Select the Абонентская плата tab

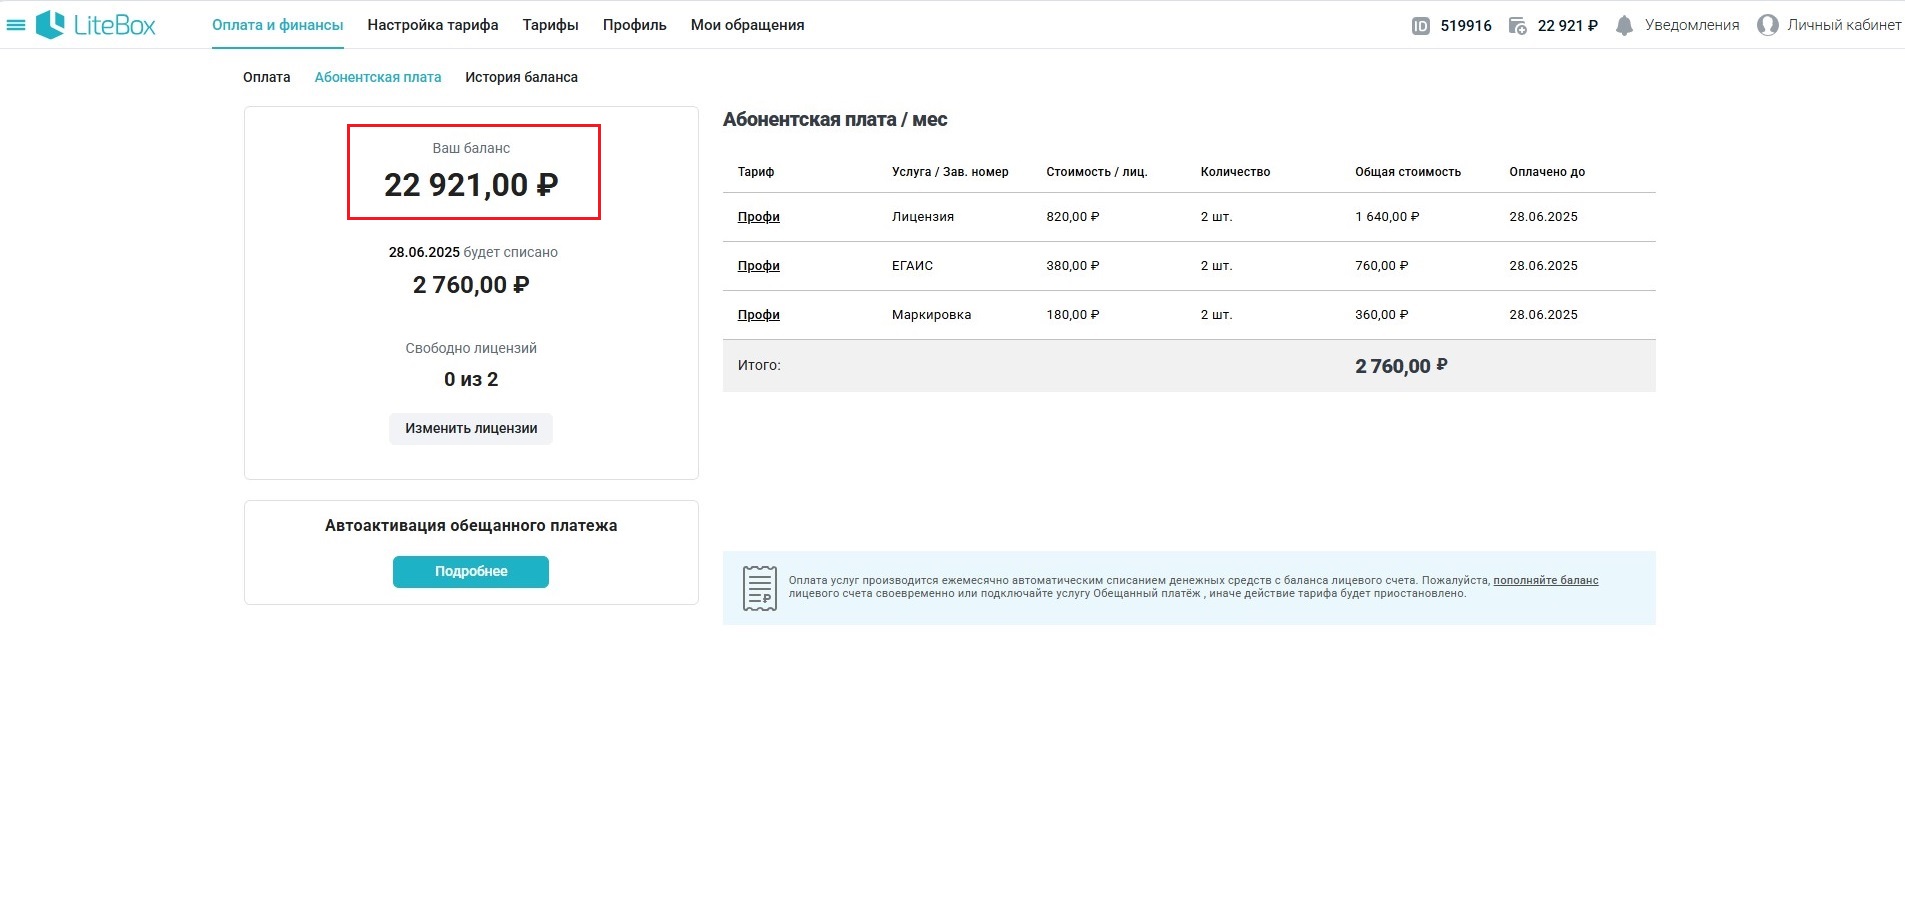tap(378, 77)
